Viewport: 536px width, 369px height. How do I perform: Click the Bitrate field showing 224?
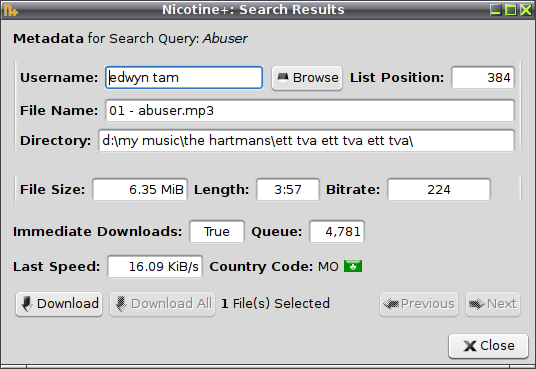pyautogui.click(x=439, y=189)
